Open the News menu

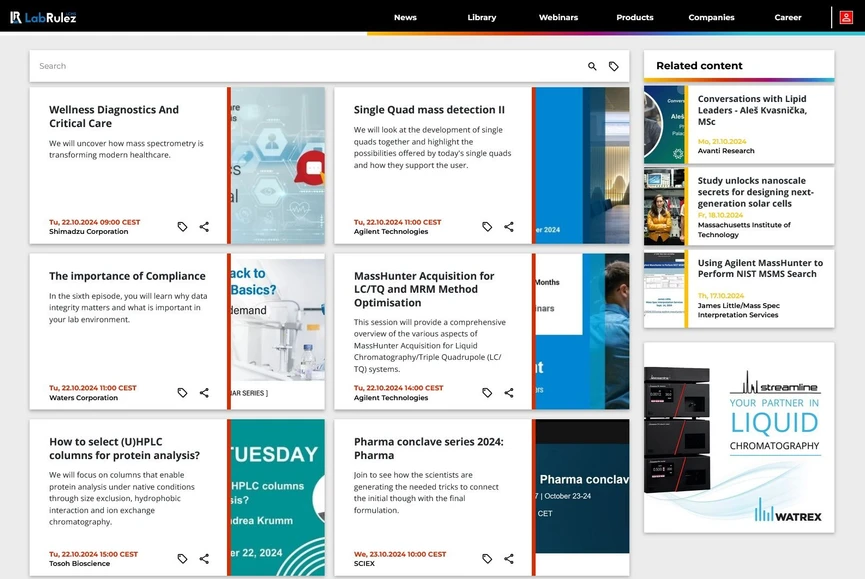point(405,17)
